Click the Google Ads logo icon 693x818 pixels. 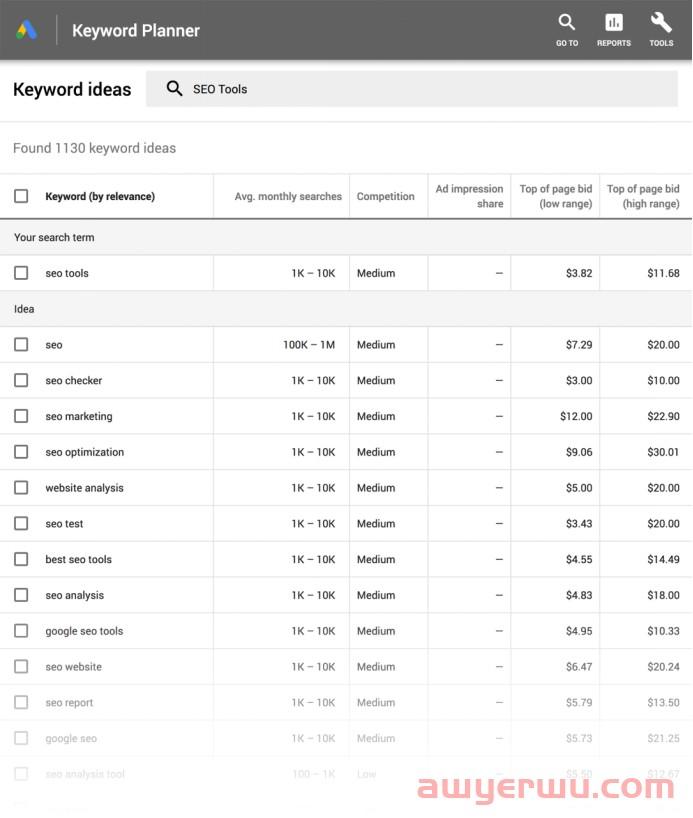pyautogui.click(x=27, y=30)
